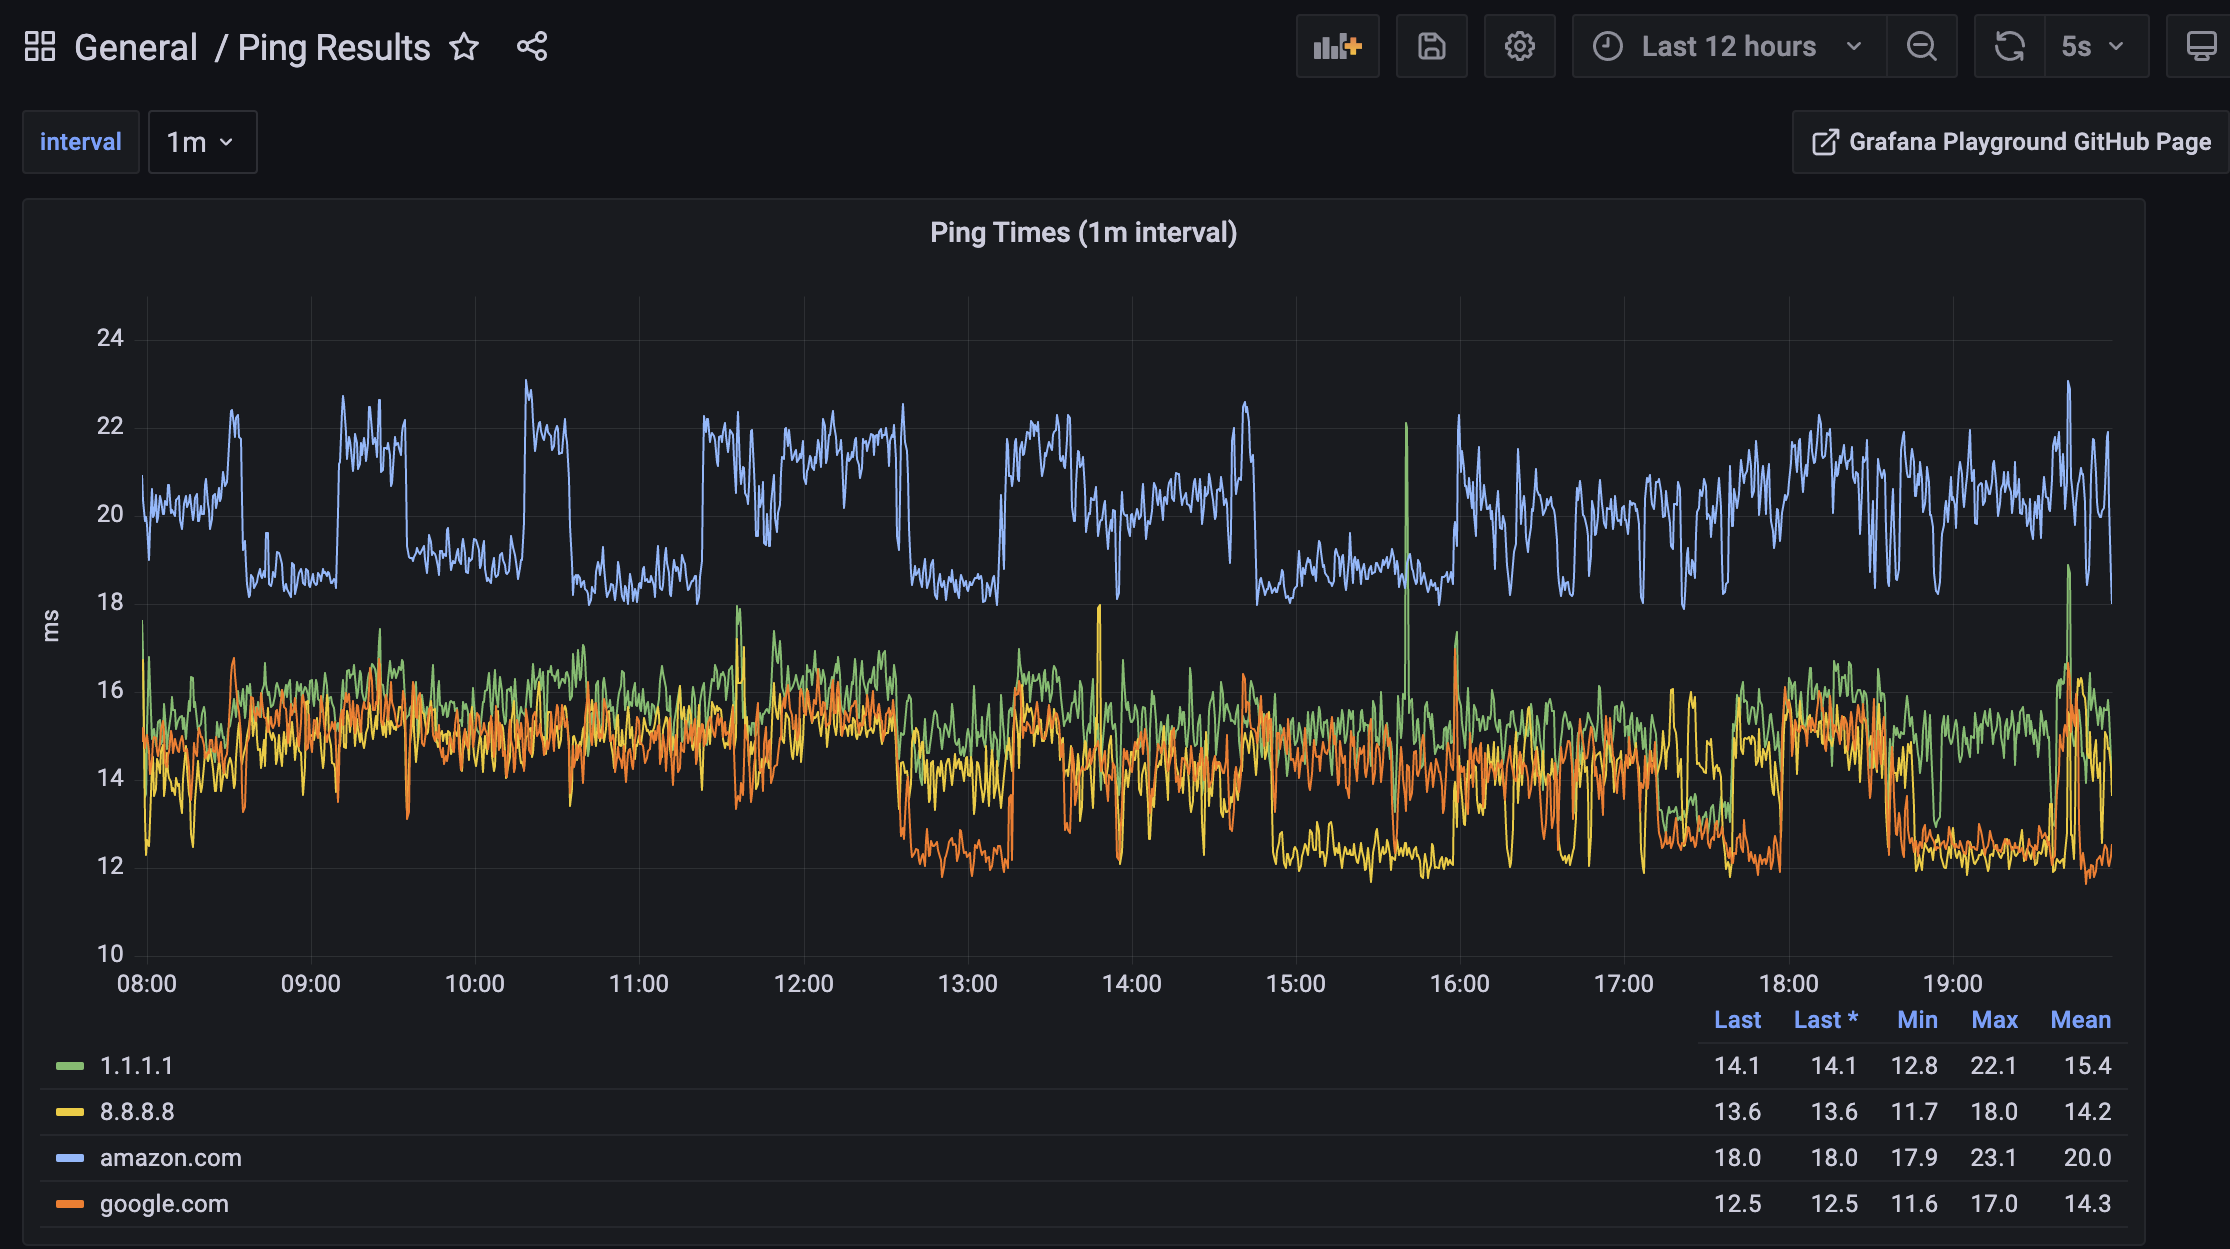This screenshot has width=2230, height=1249.
Task: Toggle google.com series in legend
Action: tap(164, 1204)
